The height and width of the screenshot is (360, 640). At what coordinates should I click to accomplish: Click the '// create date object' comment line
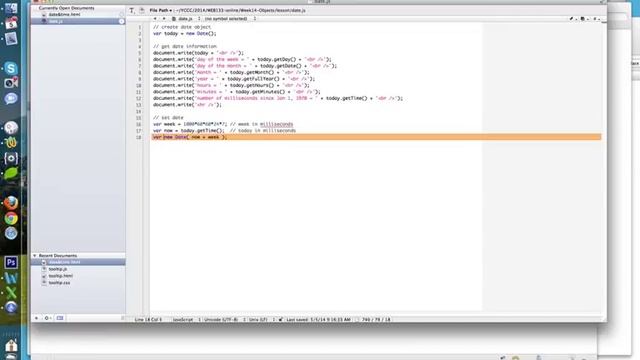click(x=182, y=27)
